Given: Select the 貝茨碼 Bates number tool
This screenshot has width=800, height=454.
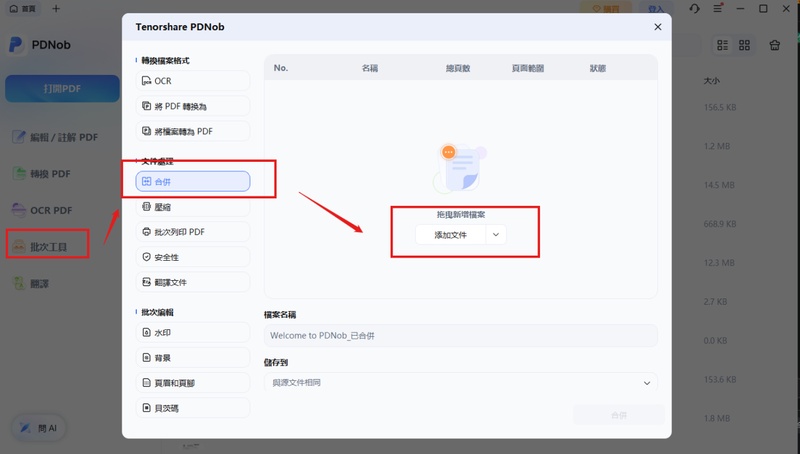Looking at the screenshot, I should 193,408.
